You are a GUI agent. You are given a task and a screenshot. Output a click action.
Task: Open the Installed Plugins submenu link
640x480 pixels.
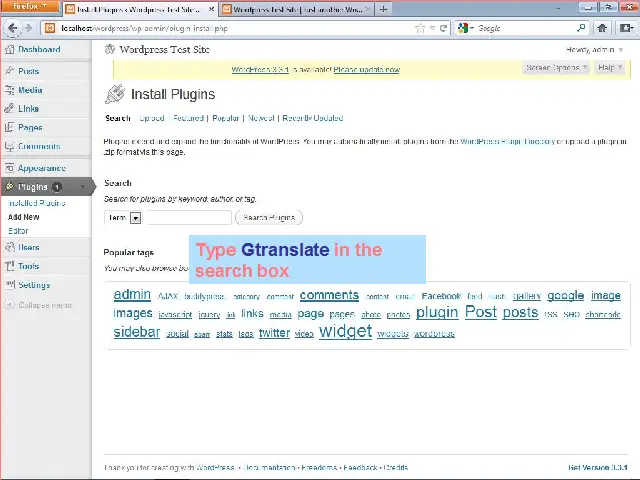[x=36, y=203]
